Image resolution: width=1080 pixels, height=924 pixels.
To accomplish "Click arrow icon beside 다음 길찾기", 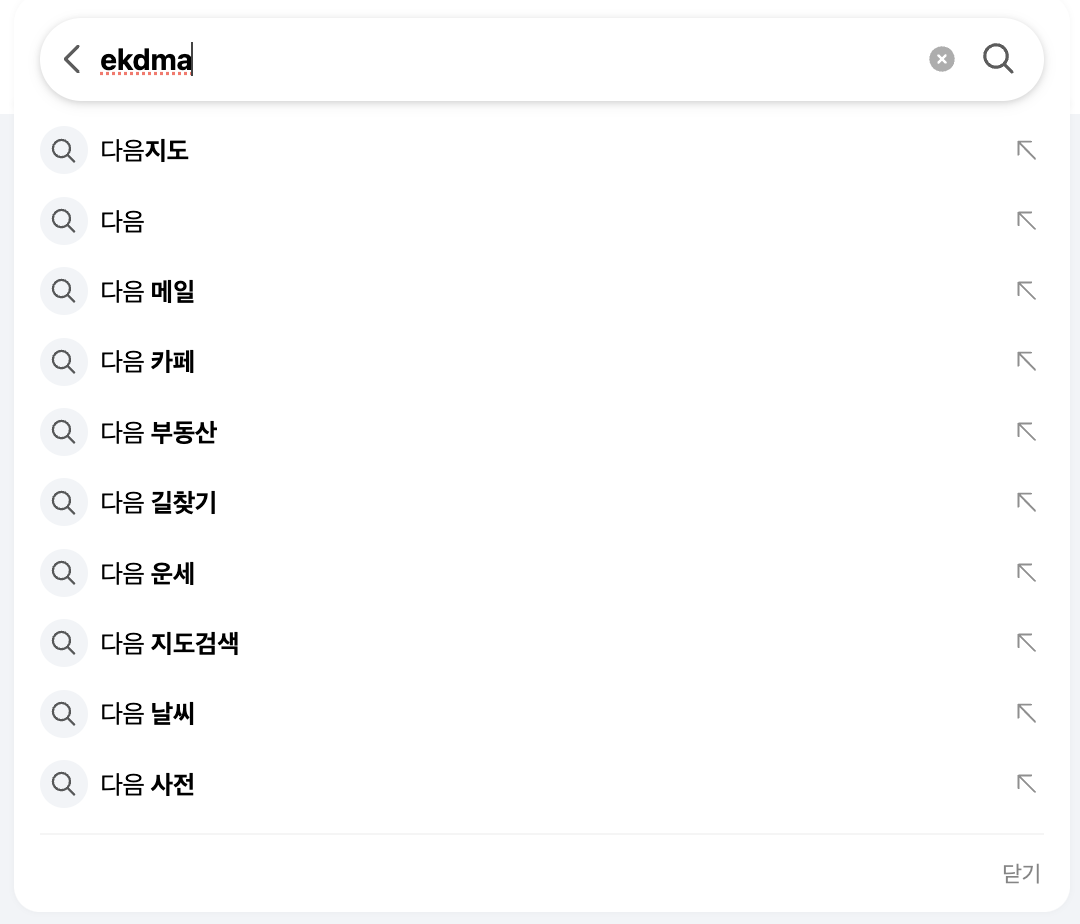I will coord(1026,502).
